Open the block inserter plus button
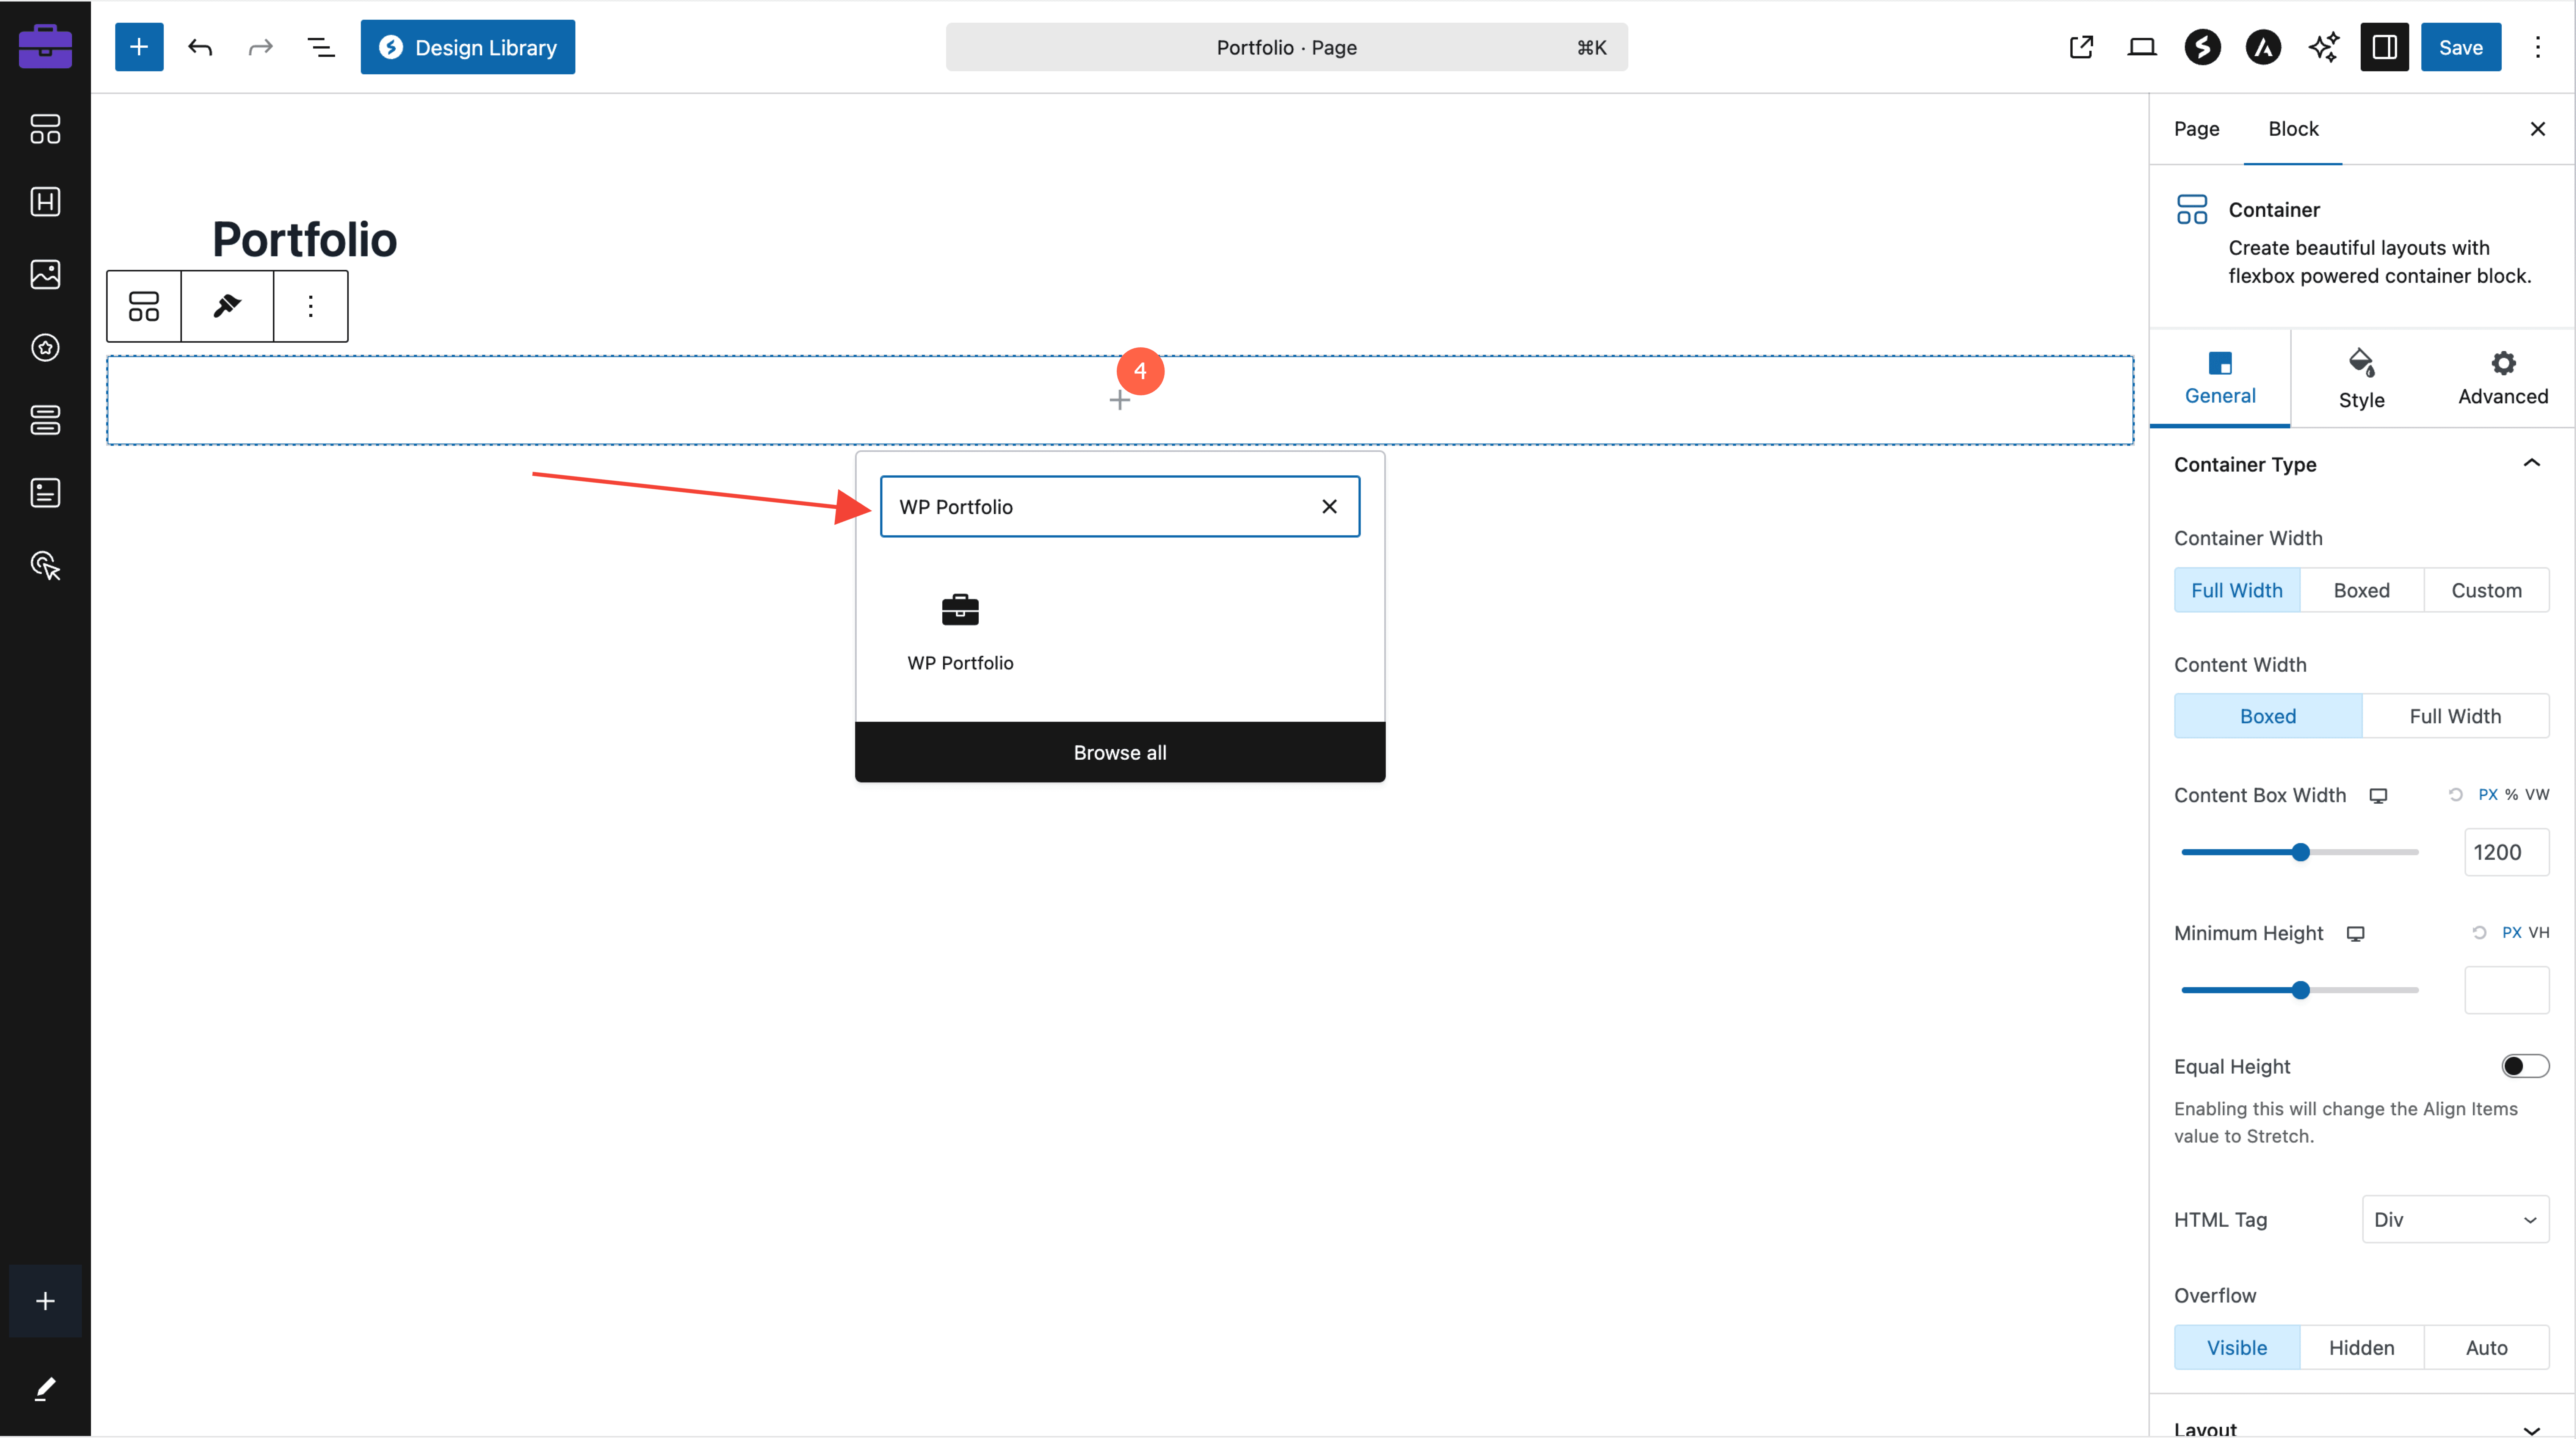2576x1439 pixels. [x=139, y=47]
